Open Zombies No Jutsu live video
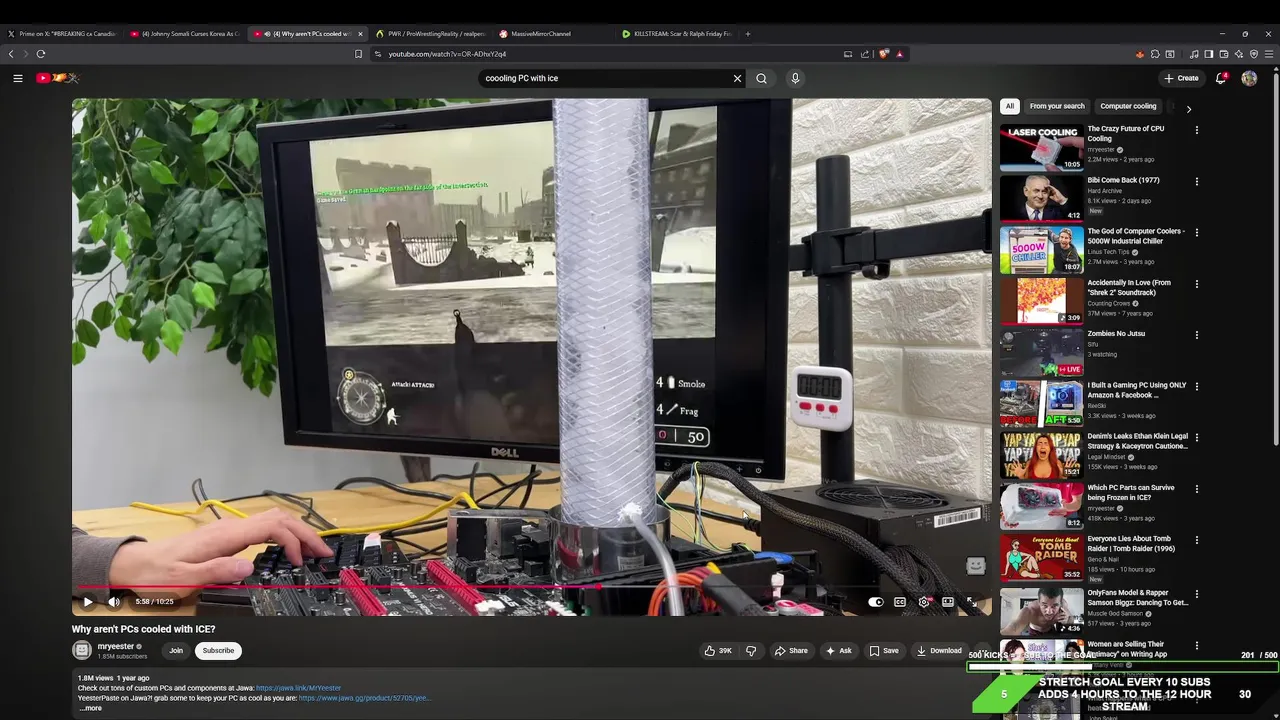 pyautogui.click(x=1042, y=352)
